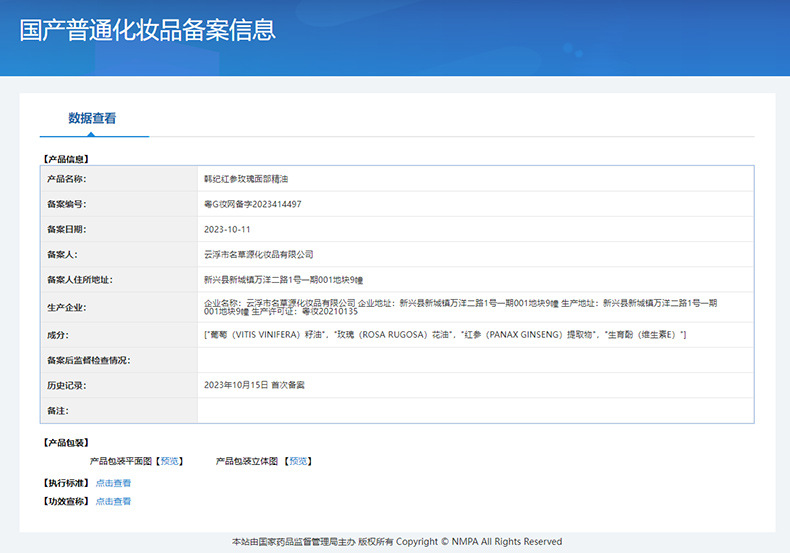
Task: Click the 备案人住所地址 address value
Action: (283, 280)
